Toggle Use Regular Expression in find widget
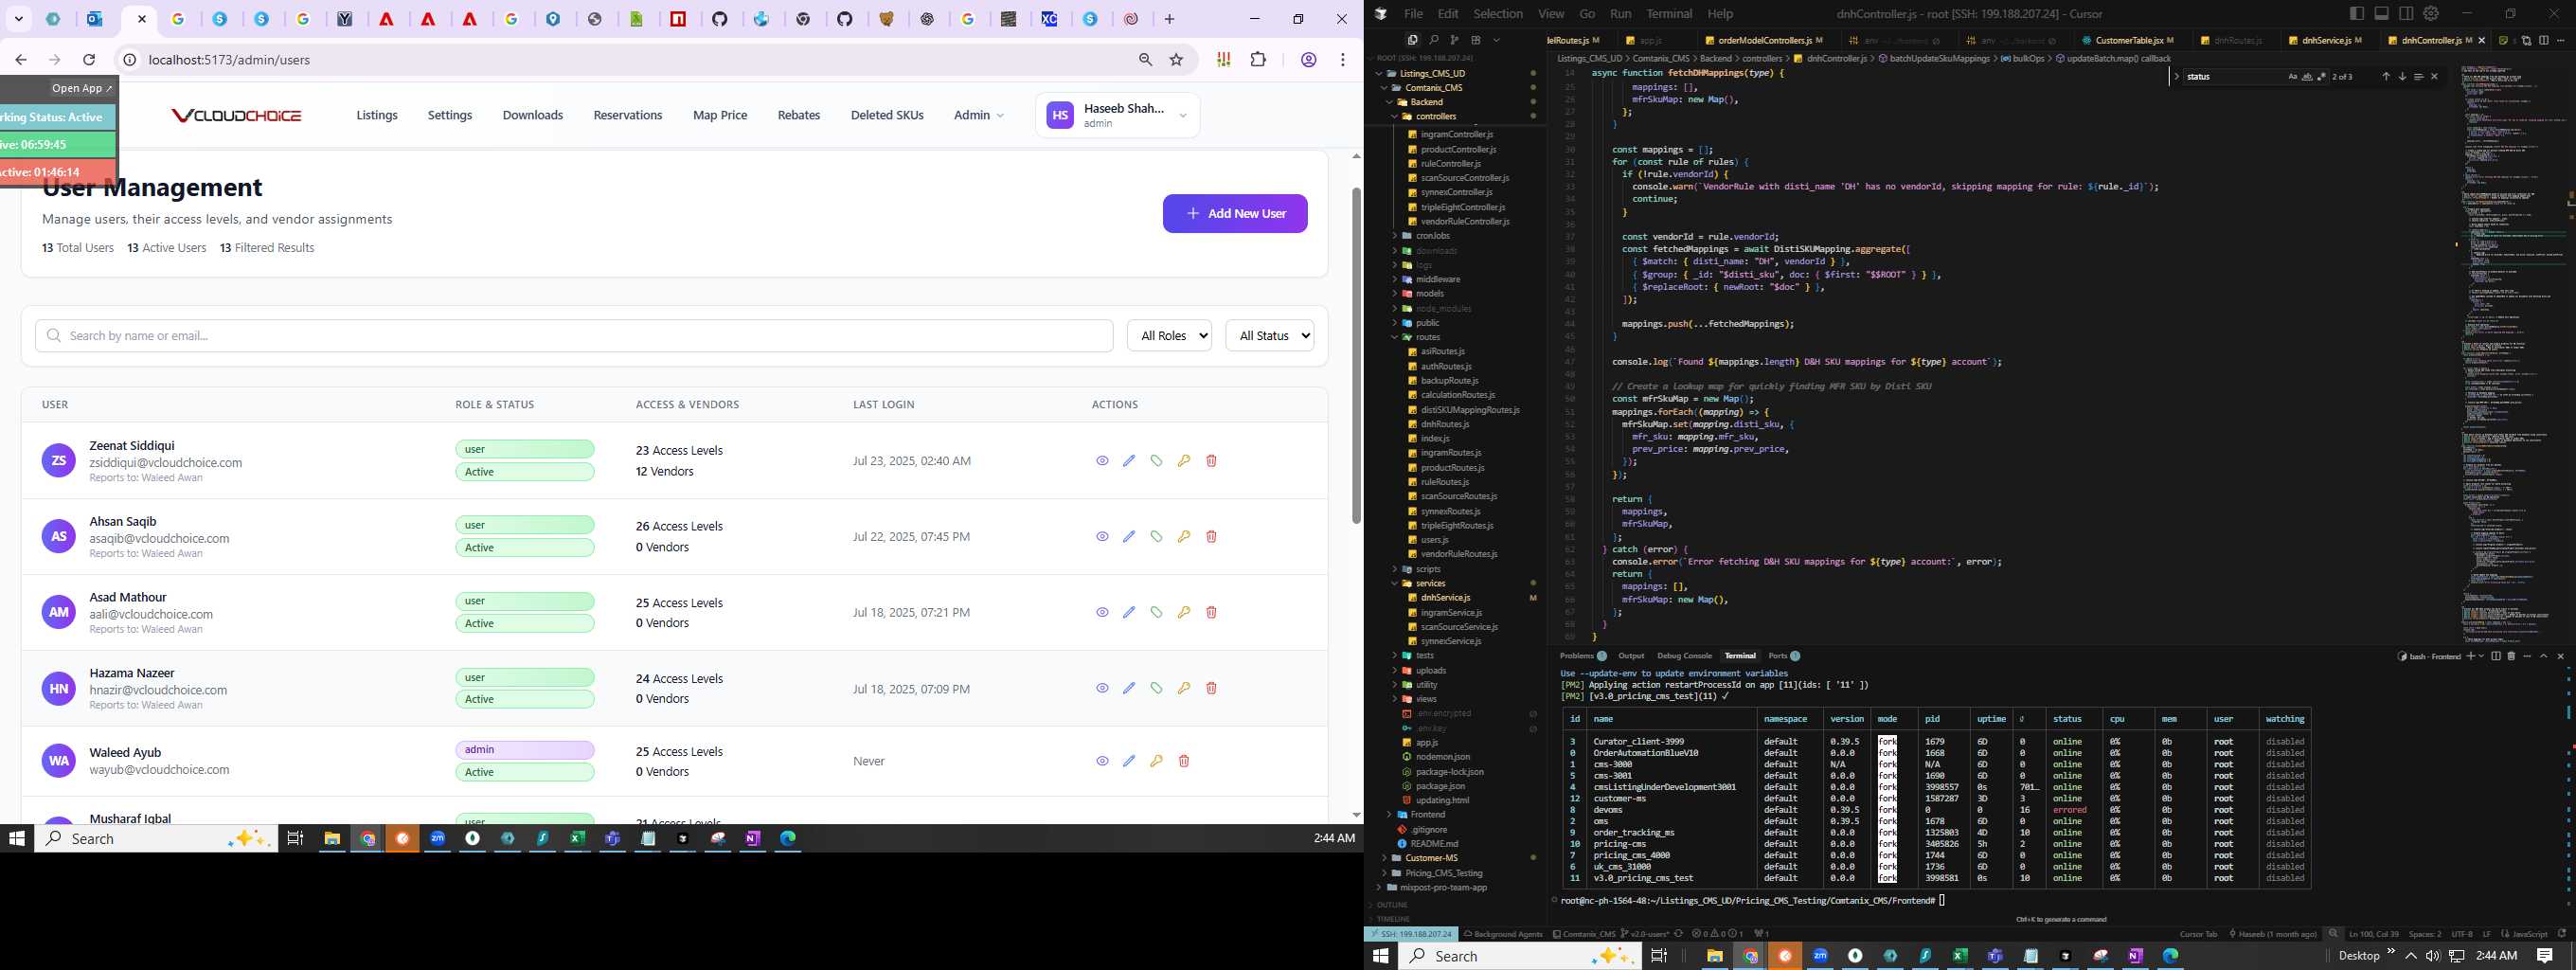Viewport: 2576px width, 970px height. 2320,77
